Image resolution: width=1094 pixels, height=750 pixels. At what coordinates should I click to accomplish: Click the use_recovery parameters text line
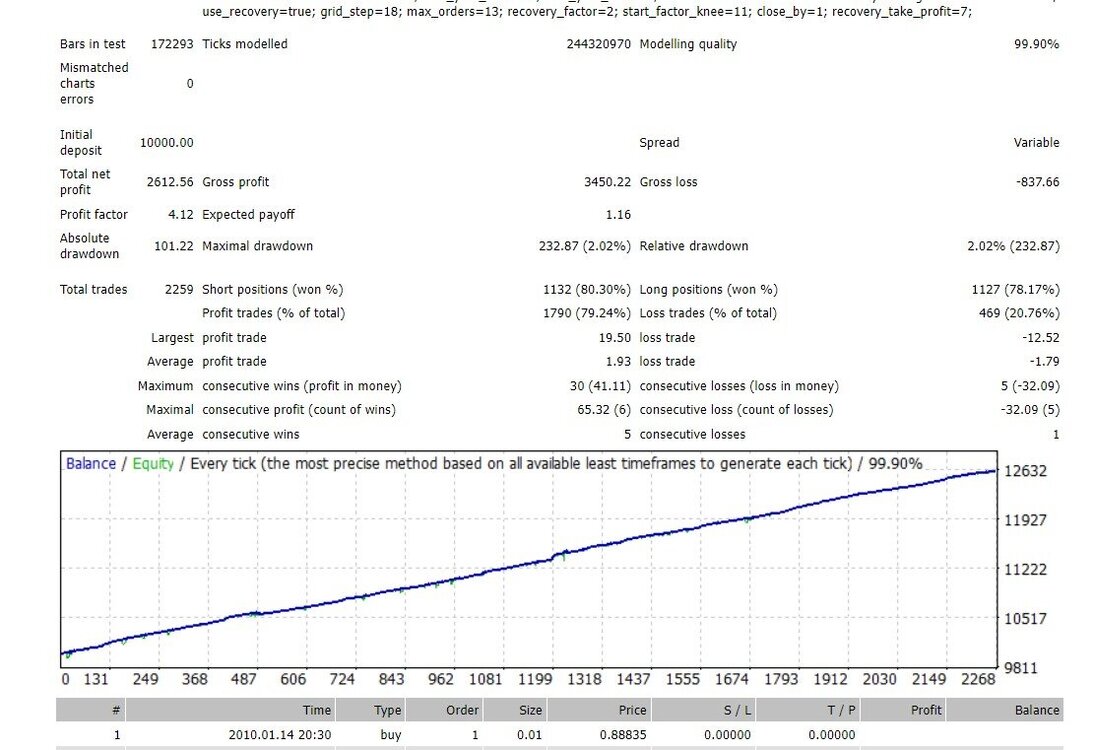(587, 12)
